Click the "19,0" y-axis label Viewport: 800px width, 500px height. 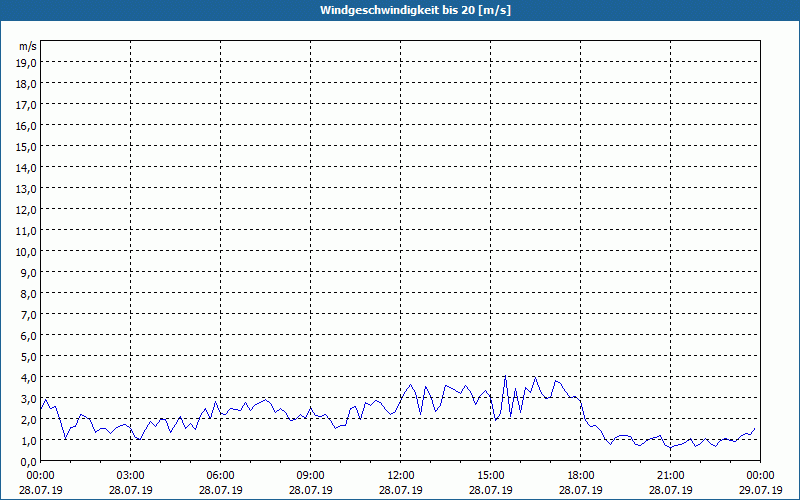pyautogui.click(x=27, y=63)
